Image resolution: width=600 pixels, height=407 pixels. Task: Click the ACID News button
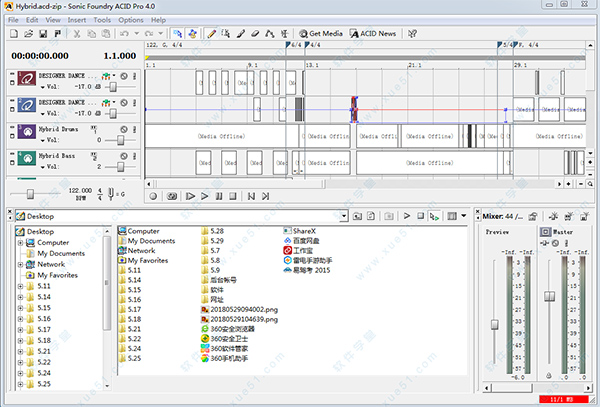[x=373, y=33]
